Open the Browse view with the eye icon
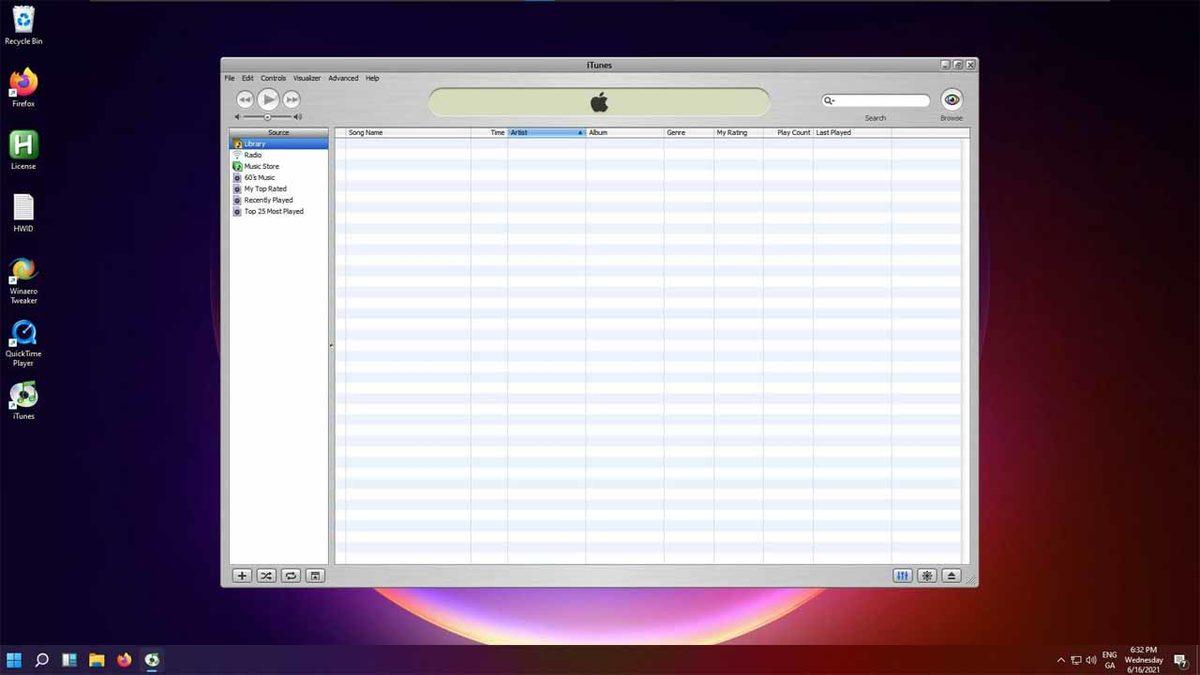Viewport: 1200px width, 675px height. click(x=950, y=99)
